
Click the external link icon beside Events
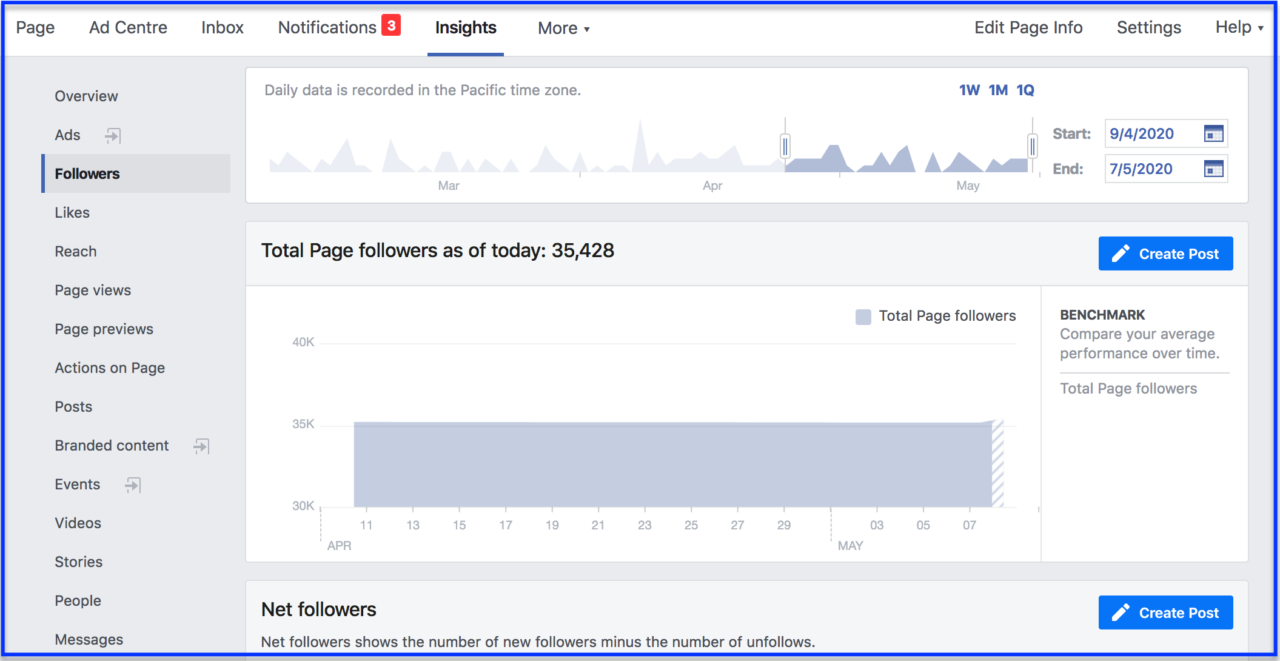click(x=131, y=484)
